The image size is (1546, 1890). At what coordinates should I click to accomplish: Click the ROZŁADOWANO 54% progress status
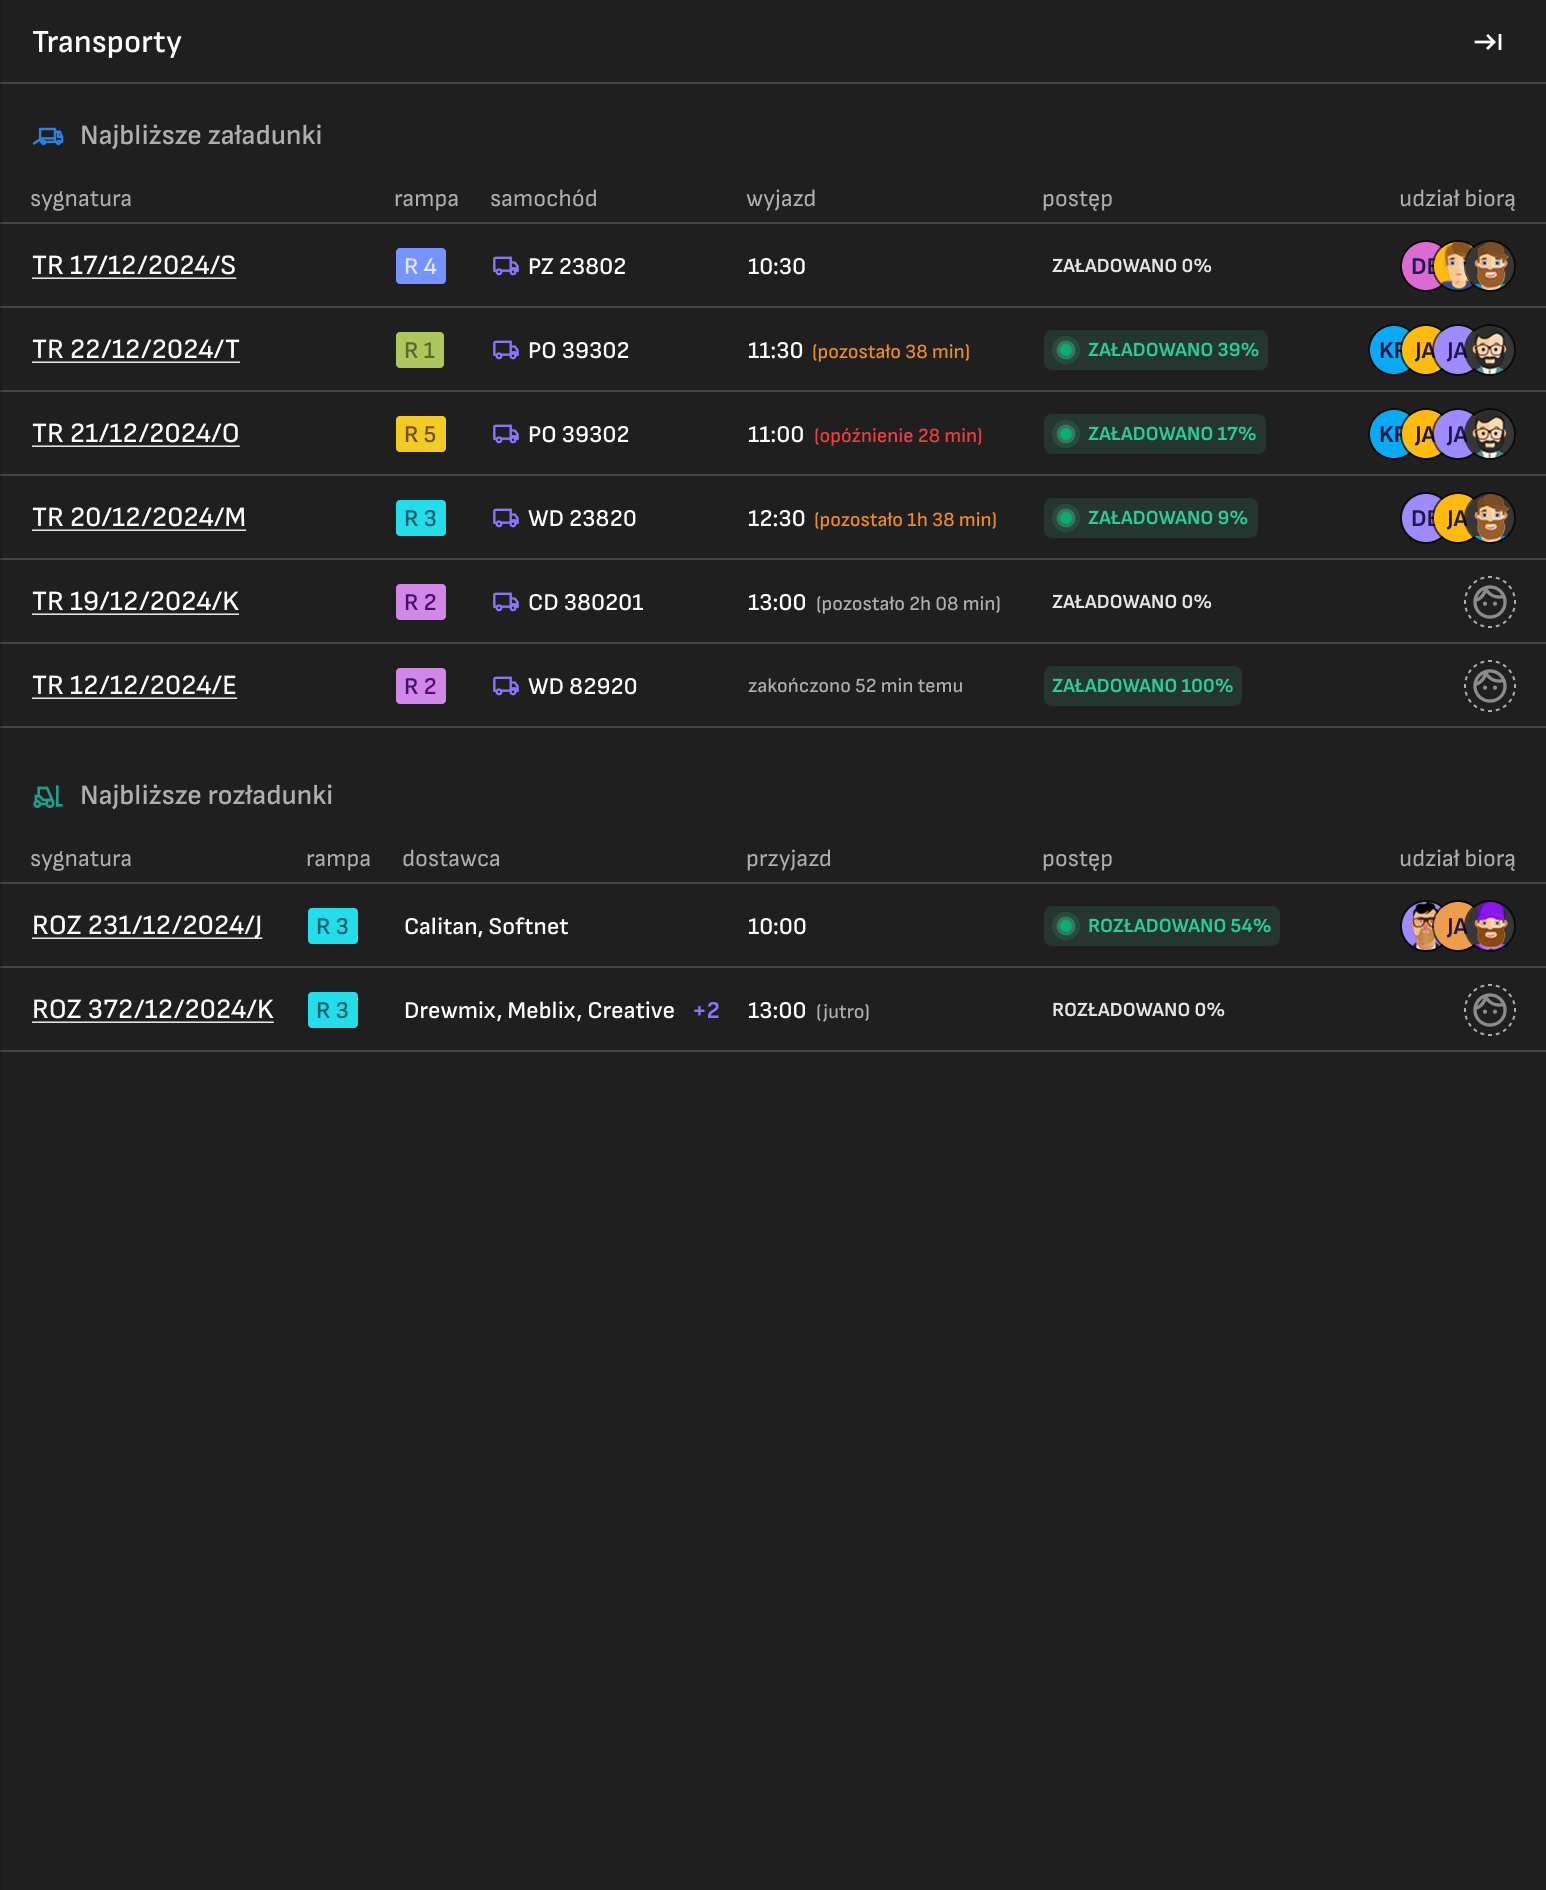pyautogui.click(x=1162, y=926)
